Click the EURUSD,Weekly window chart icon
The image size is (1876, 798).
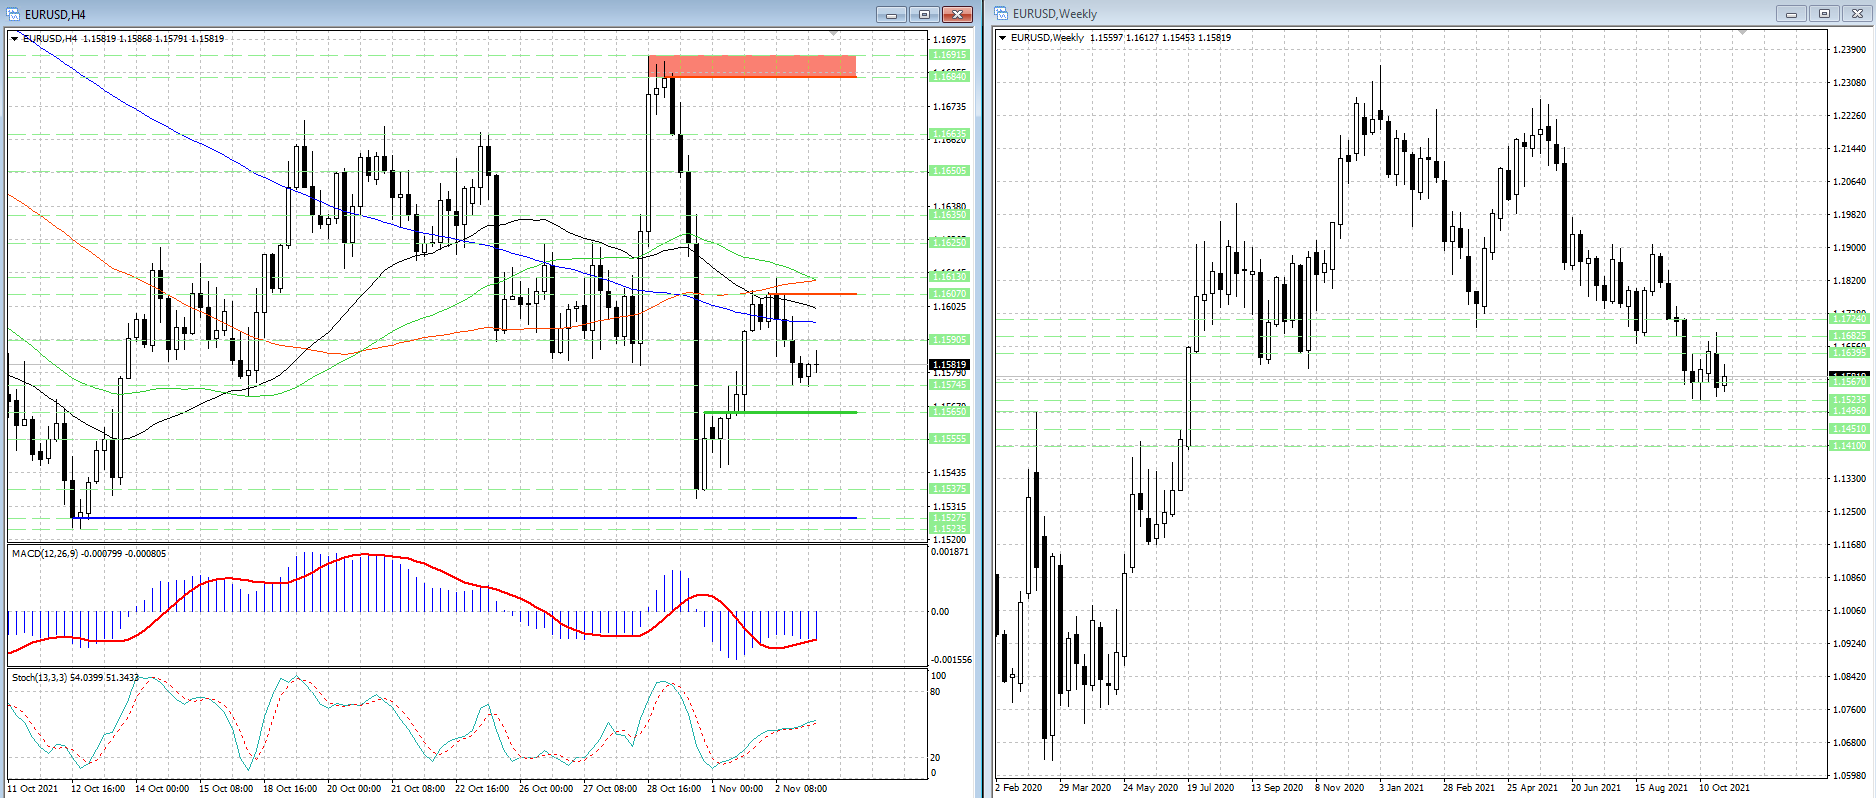[1001, 14]
